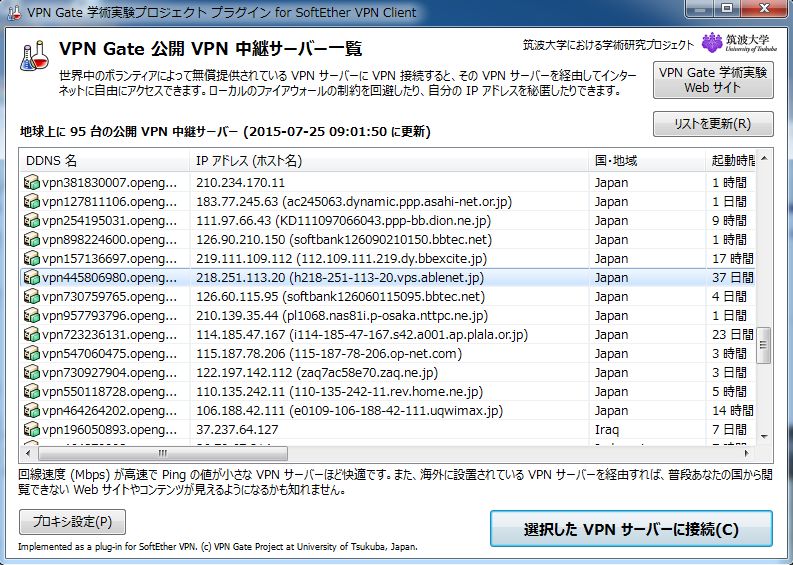Click server icon for vpn157136697
Screen dimensions: 793x565
click(x=32, y=258)
